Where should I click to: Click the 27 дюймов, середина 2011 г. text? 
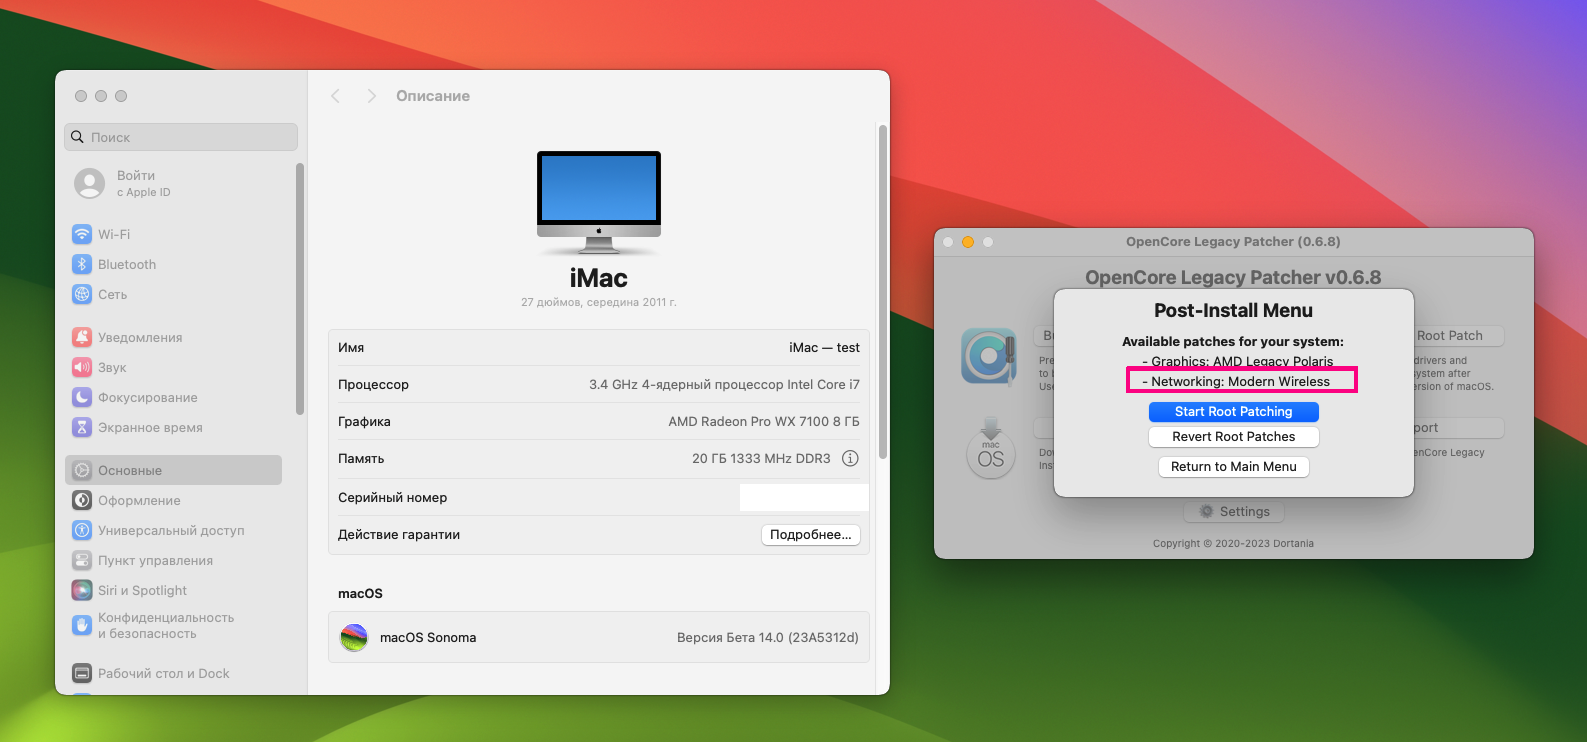pos(599,302)
